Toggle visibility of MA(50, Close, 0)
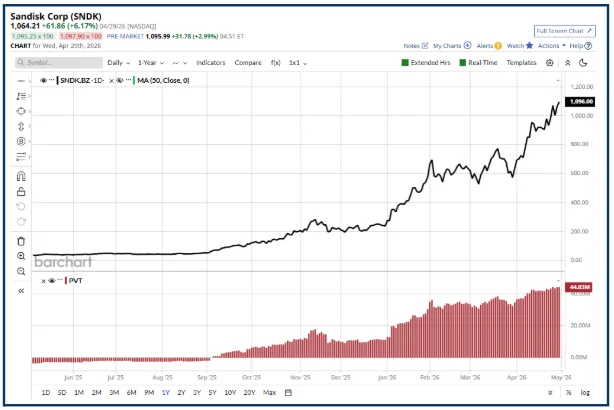This screenshot has height=410, width=614. point(120,80)
